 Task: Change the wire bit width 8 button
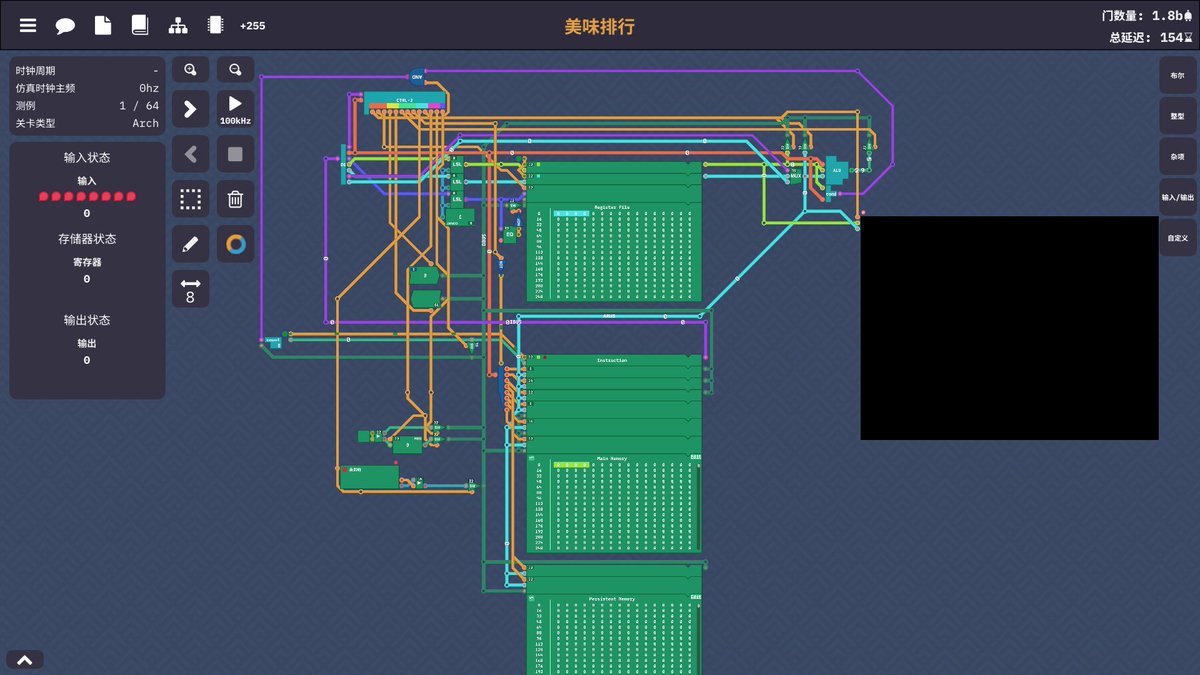coord(190,289)
